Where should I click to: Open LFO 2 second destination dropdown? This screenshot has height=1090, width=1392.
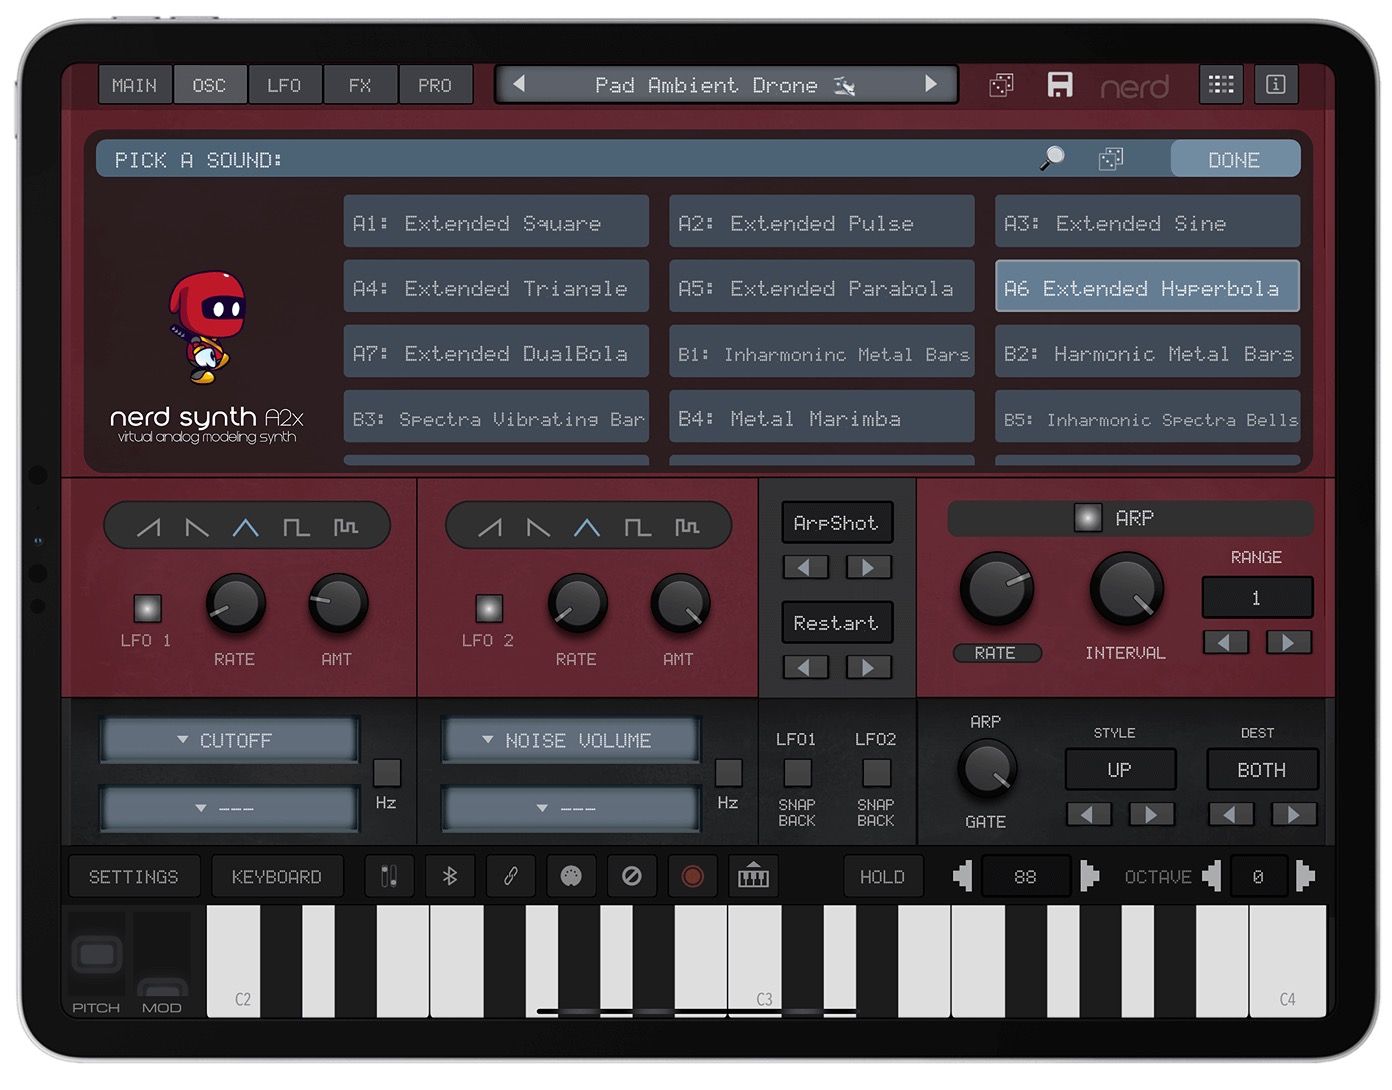coord(571,808)
